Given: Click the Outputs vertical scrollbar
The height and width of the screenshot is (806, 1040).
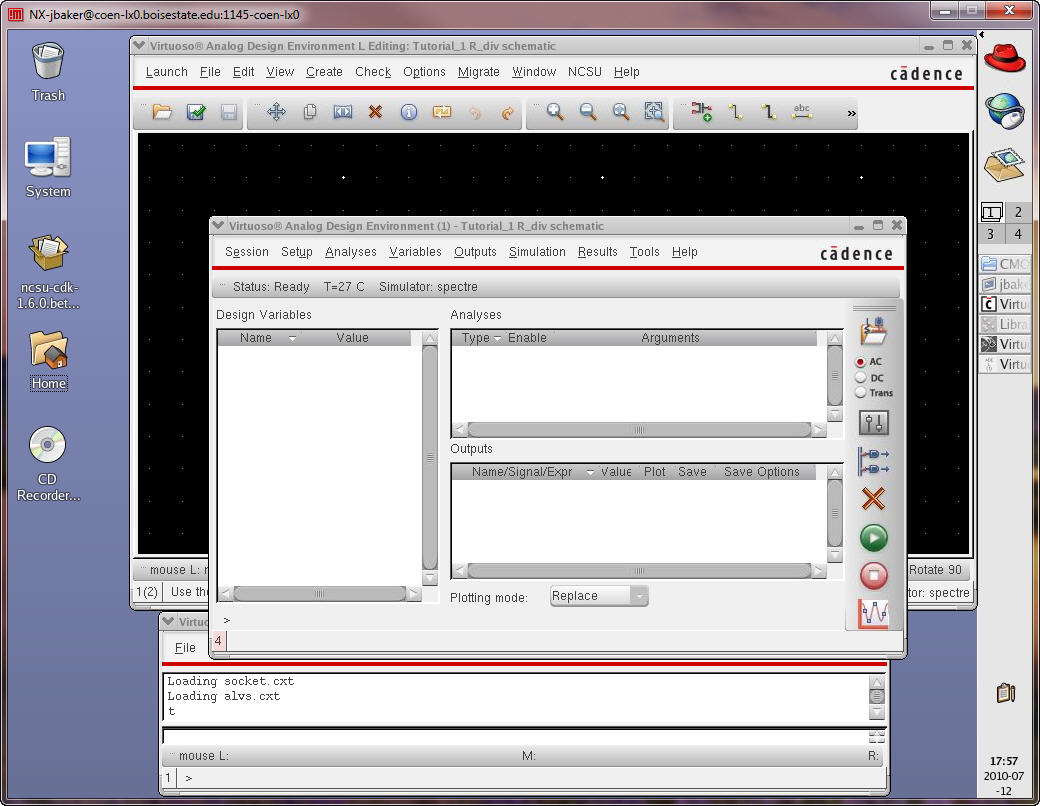Looking at the screenshot, I should click(x=835, y=513).
